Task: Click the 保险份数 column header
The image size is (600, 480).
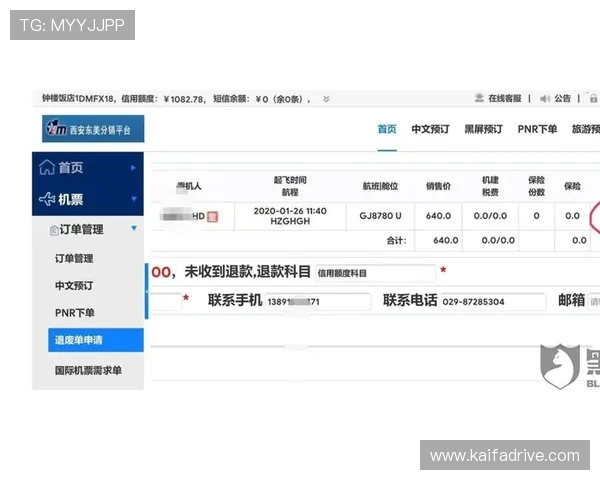Action: pos(536,186)
